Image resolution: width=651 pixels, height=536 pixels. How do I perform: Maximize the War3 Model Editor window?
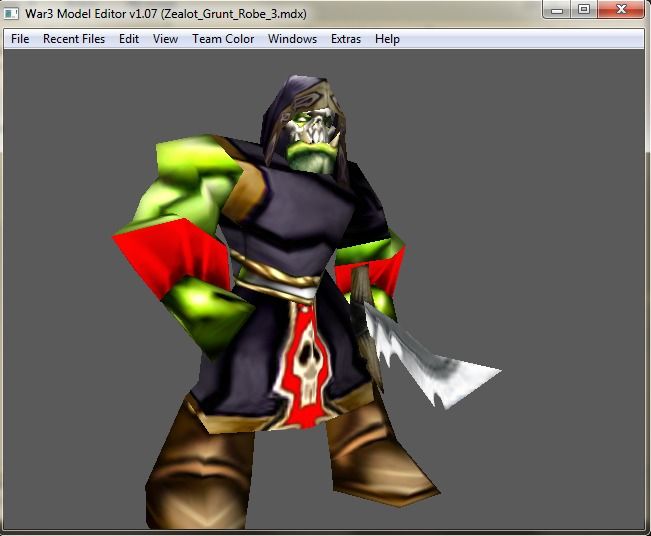point(584,10)
